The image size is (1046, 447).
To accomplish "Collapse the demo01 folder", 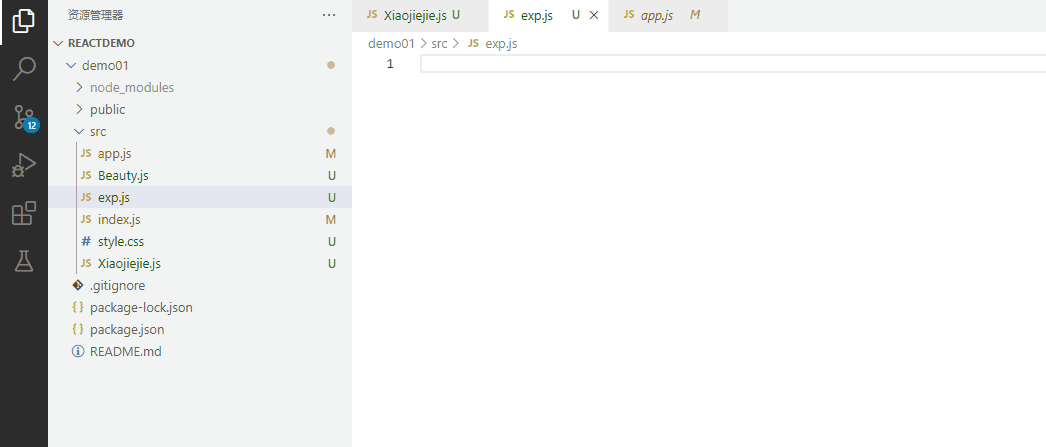I will tap(200, 65).
